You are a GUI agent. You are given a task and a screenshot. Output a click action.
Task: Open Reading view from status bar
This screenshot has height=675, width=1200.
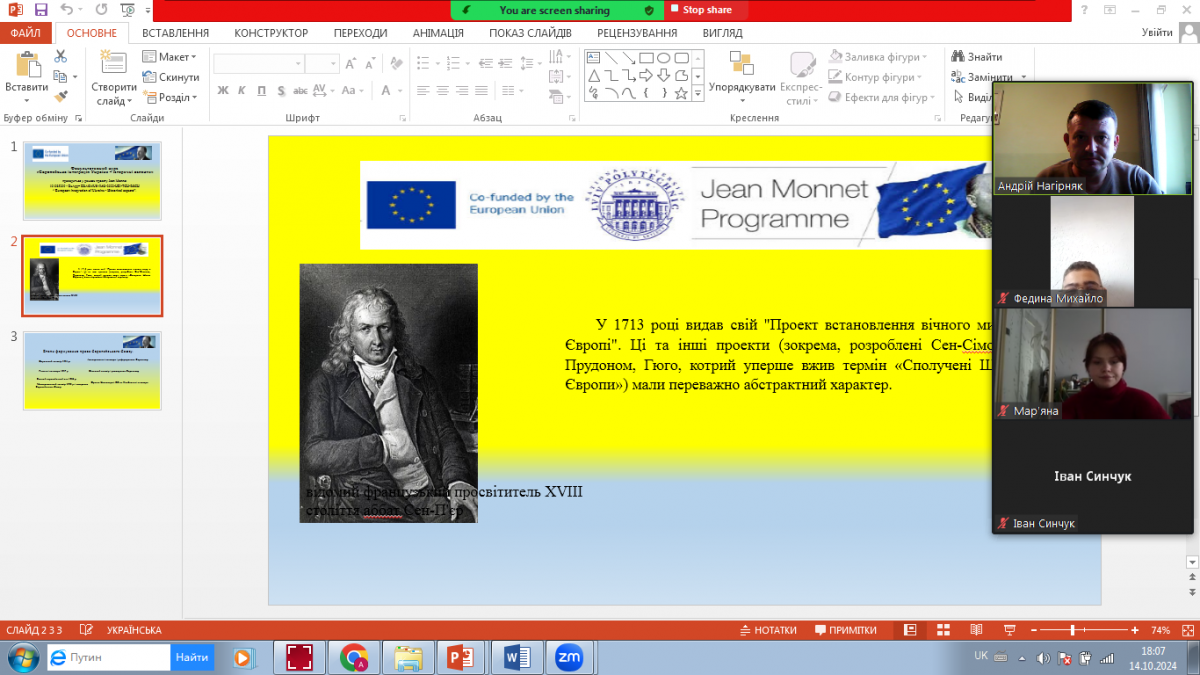(x=974, y=630)
